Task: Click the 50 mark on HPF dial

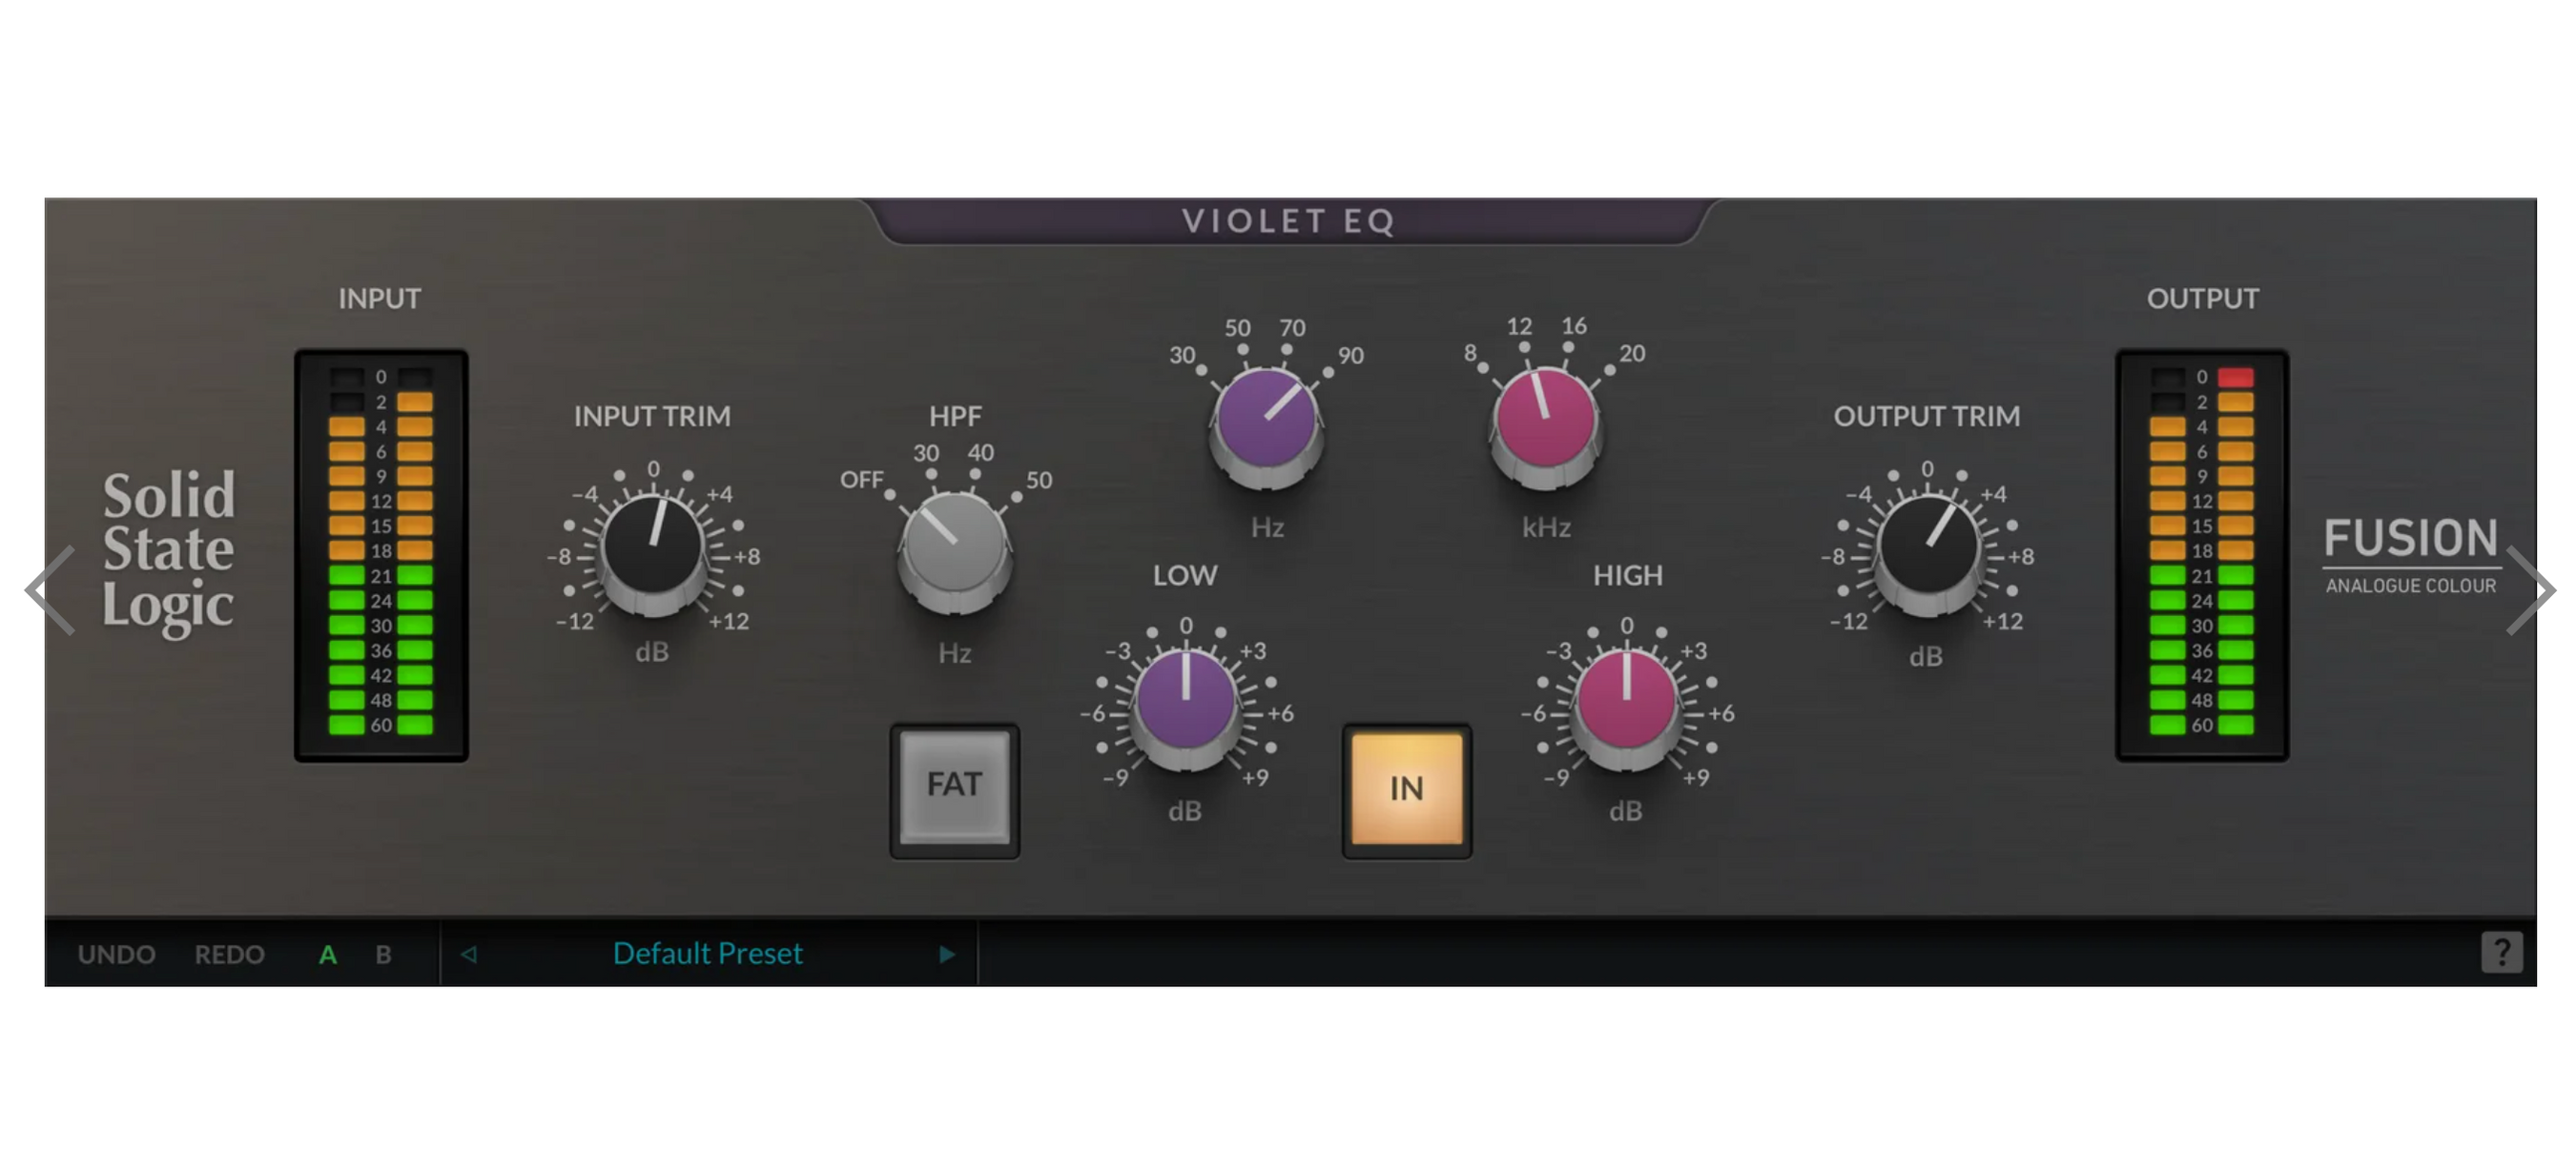Action: pyautogui.click(x=1039, y=480)
